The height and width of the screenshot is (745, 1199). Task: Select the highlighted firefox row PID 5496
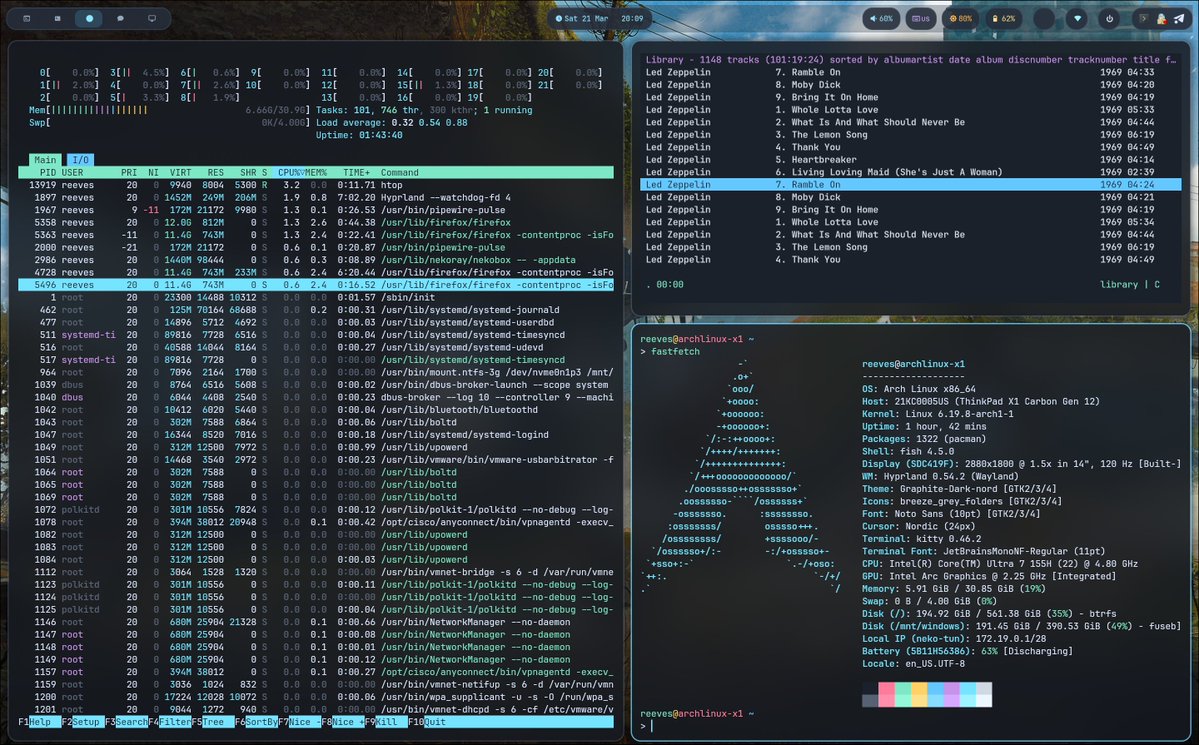click(316, 285)
